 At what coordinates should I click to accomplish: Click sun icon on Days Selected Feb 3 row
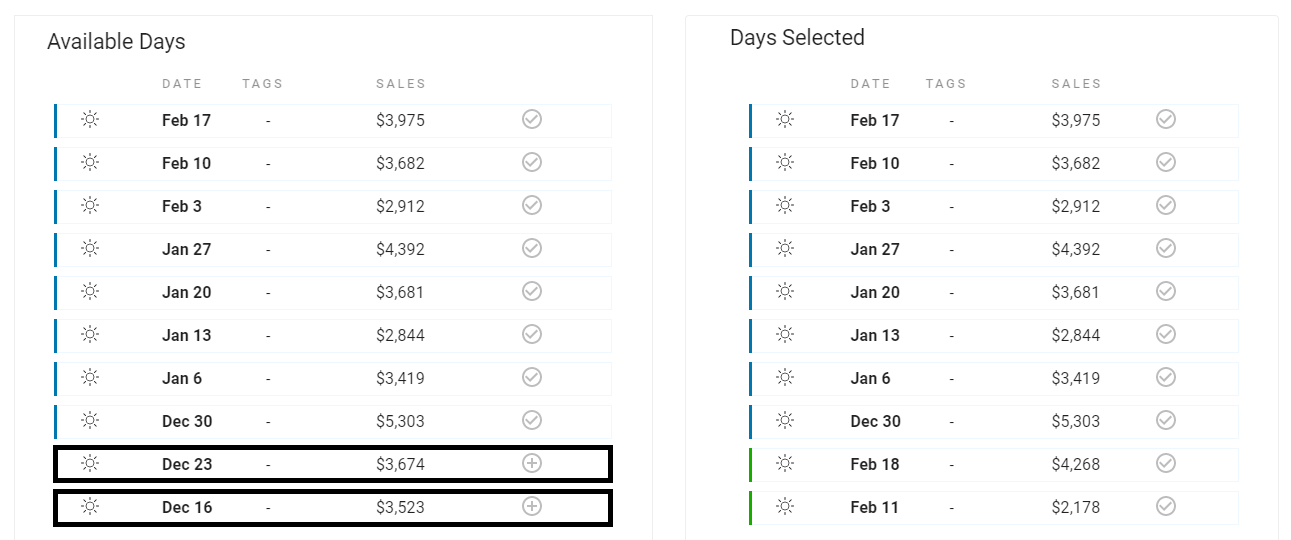pos(785,206)
